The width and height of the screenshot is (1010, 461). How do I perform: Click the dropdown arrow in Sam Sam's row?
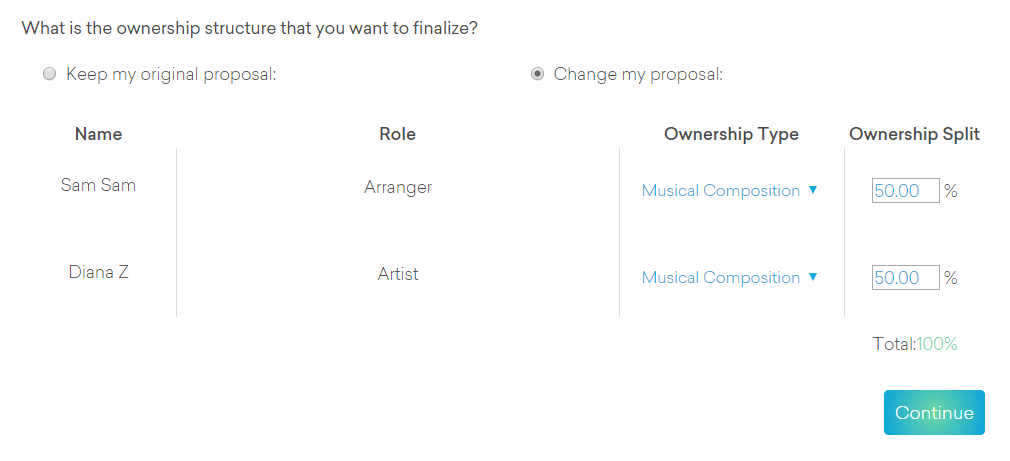[x=813, y=190]
